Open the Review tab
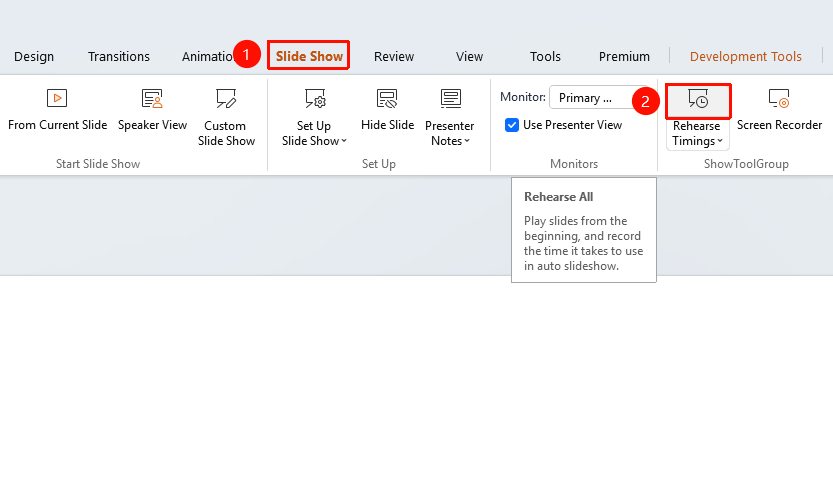 coord(394,56)
